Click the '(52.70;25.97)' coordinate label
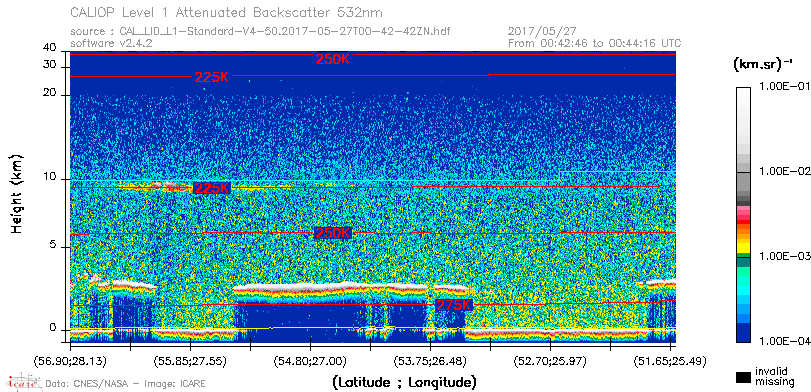Viewport: 811px width, 392px height. [x=551, y=360]
